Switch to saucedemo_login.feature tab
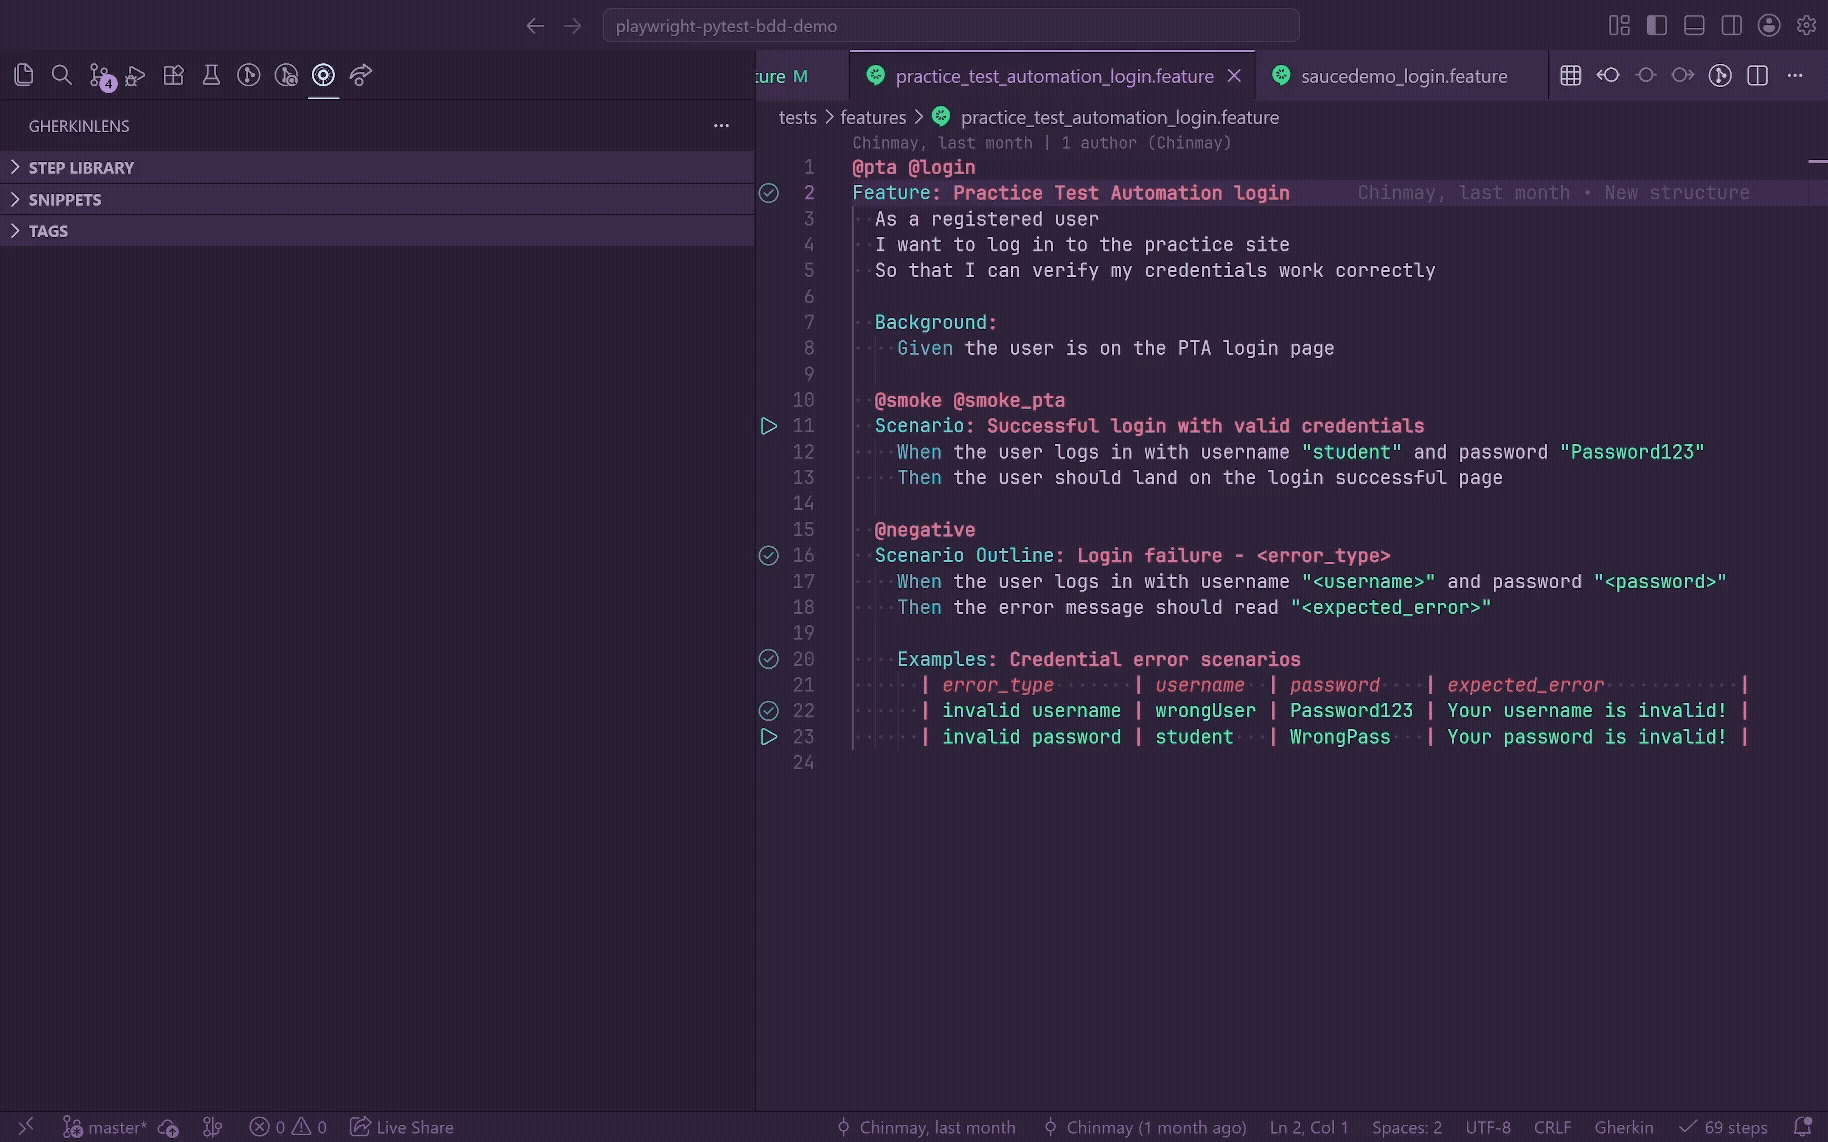 [1402, 76]
